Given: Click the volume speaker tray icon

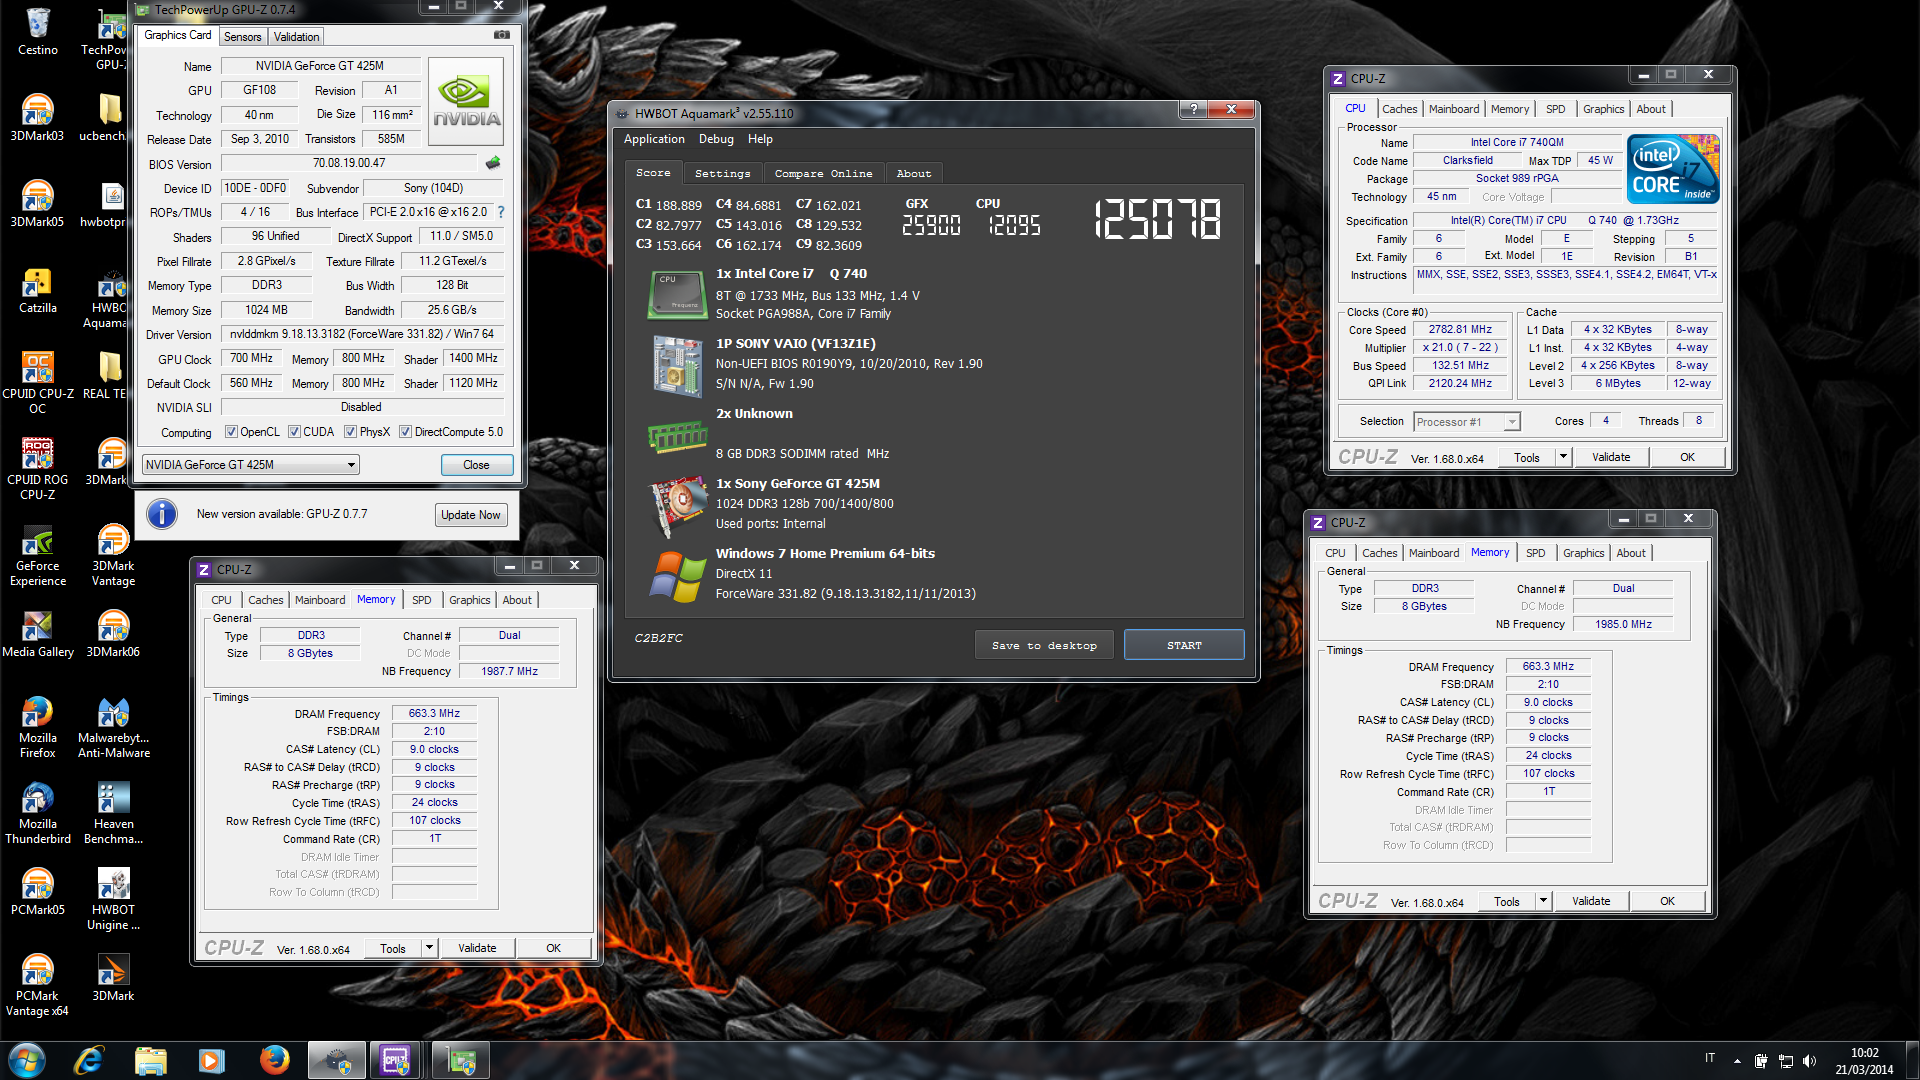Looking at the screenshot, I should [x=1809, y=1061].
